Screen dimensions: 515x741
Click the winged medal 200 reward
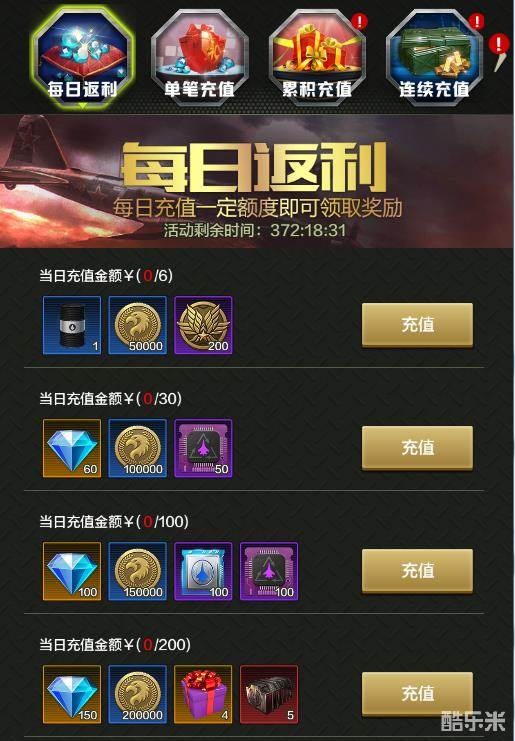[x=203, y=325]
